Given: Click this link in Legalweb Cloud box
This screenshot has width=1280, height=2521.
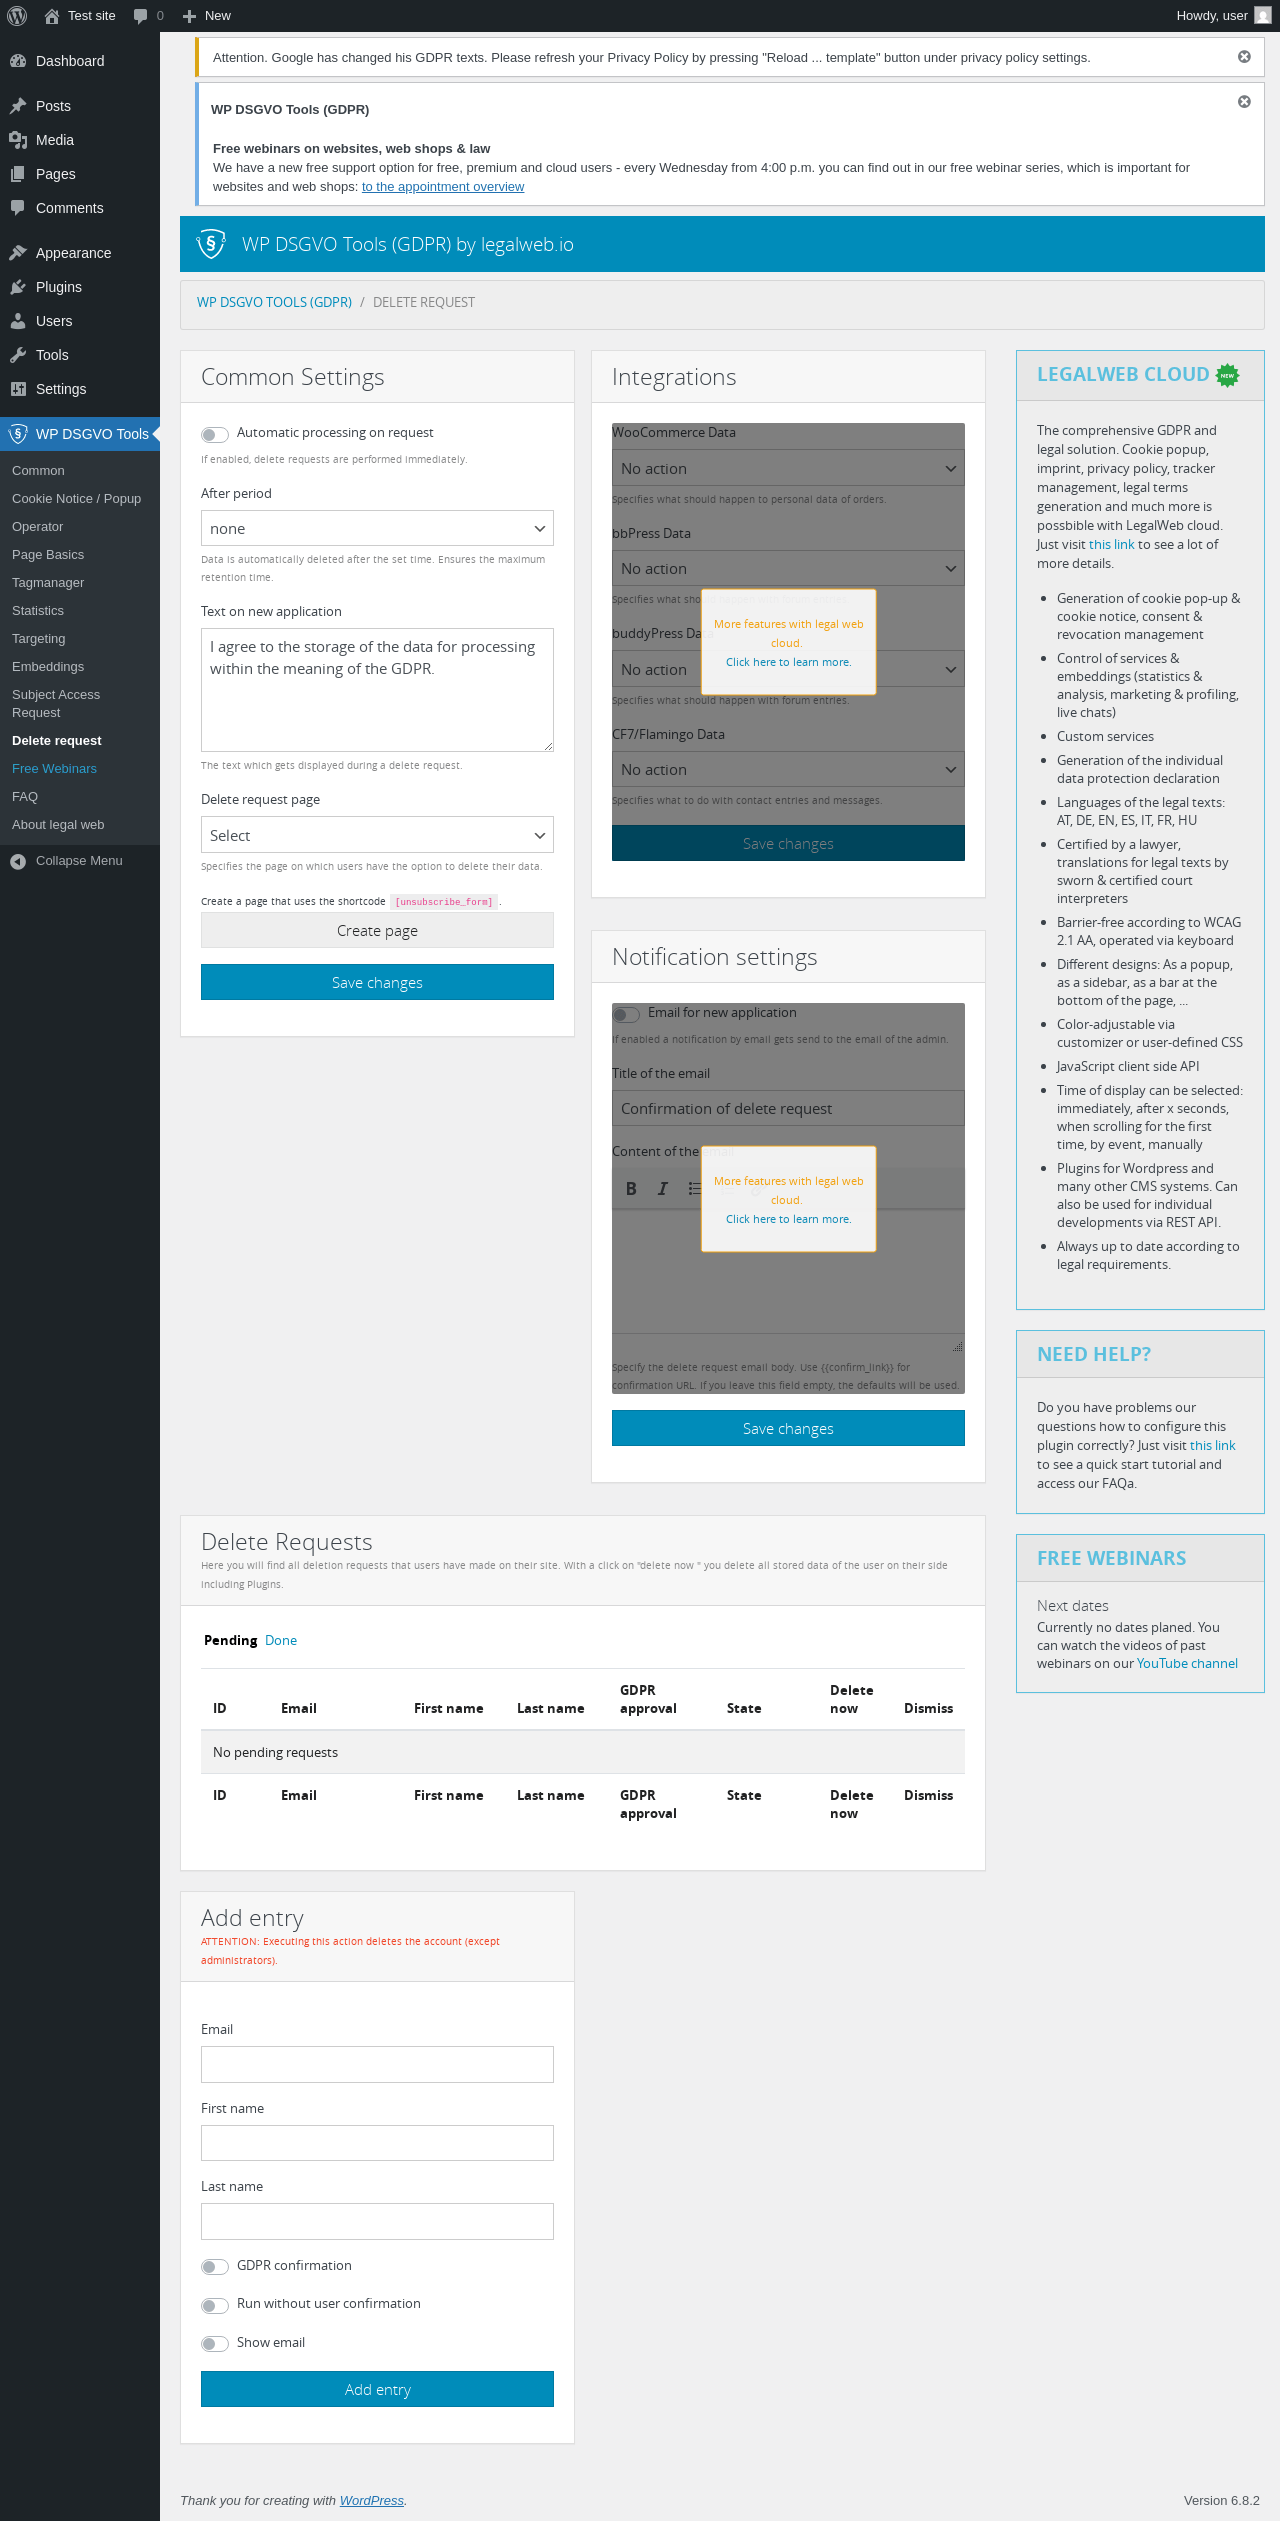Looking at the screenshot, I should click(x=1111, y=544).
